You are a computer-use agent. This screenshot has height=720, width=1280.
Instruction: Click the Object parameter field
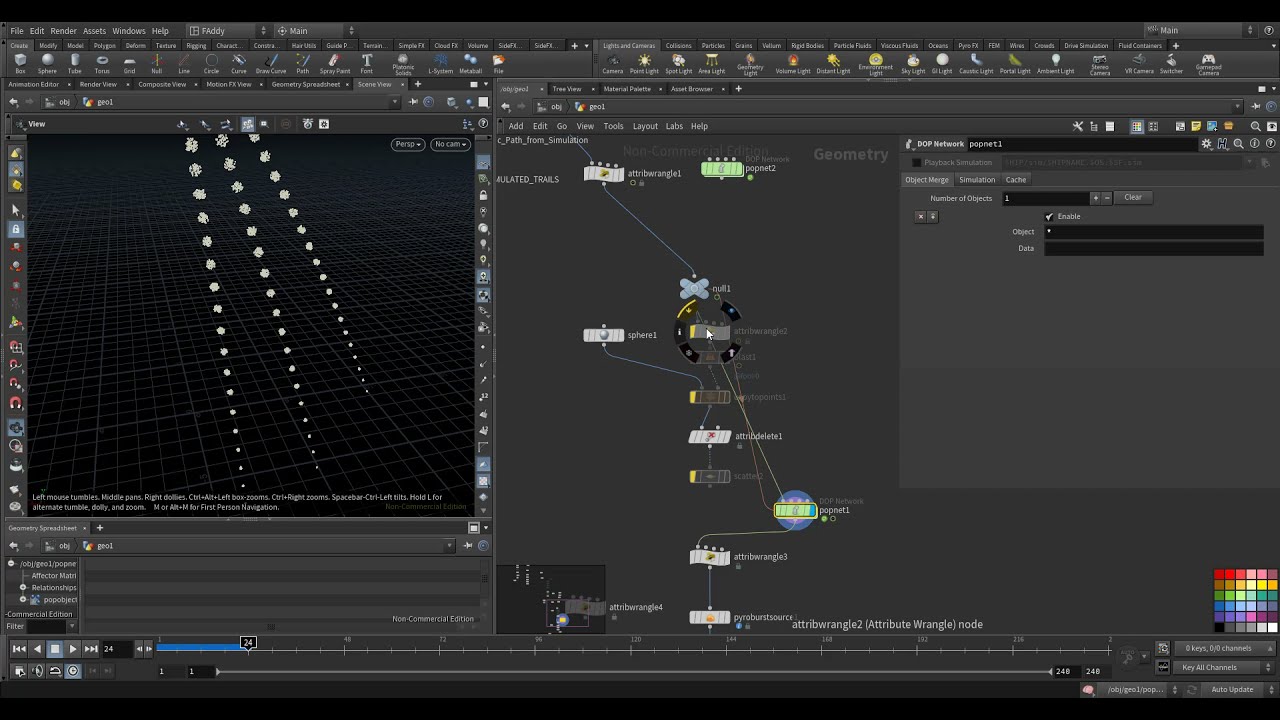click(x=1154, y=232)
